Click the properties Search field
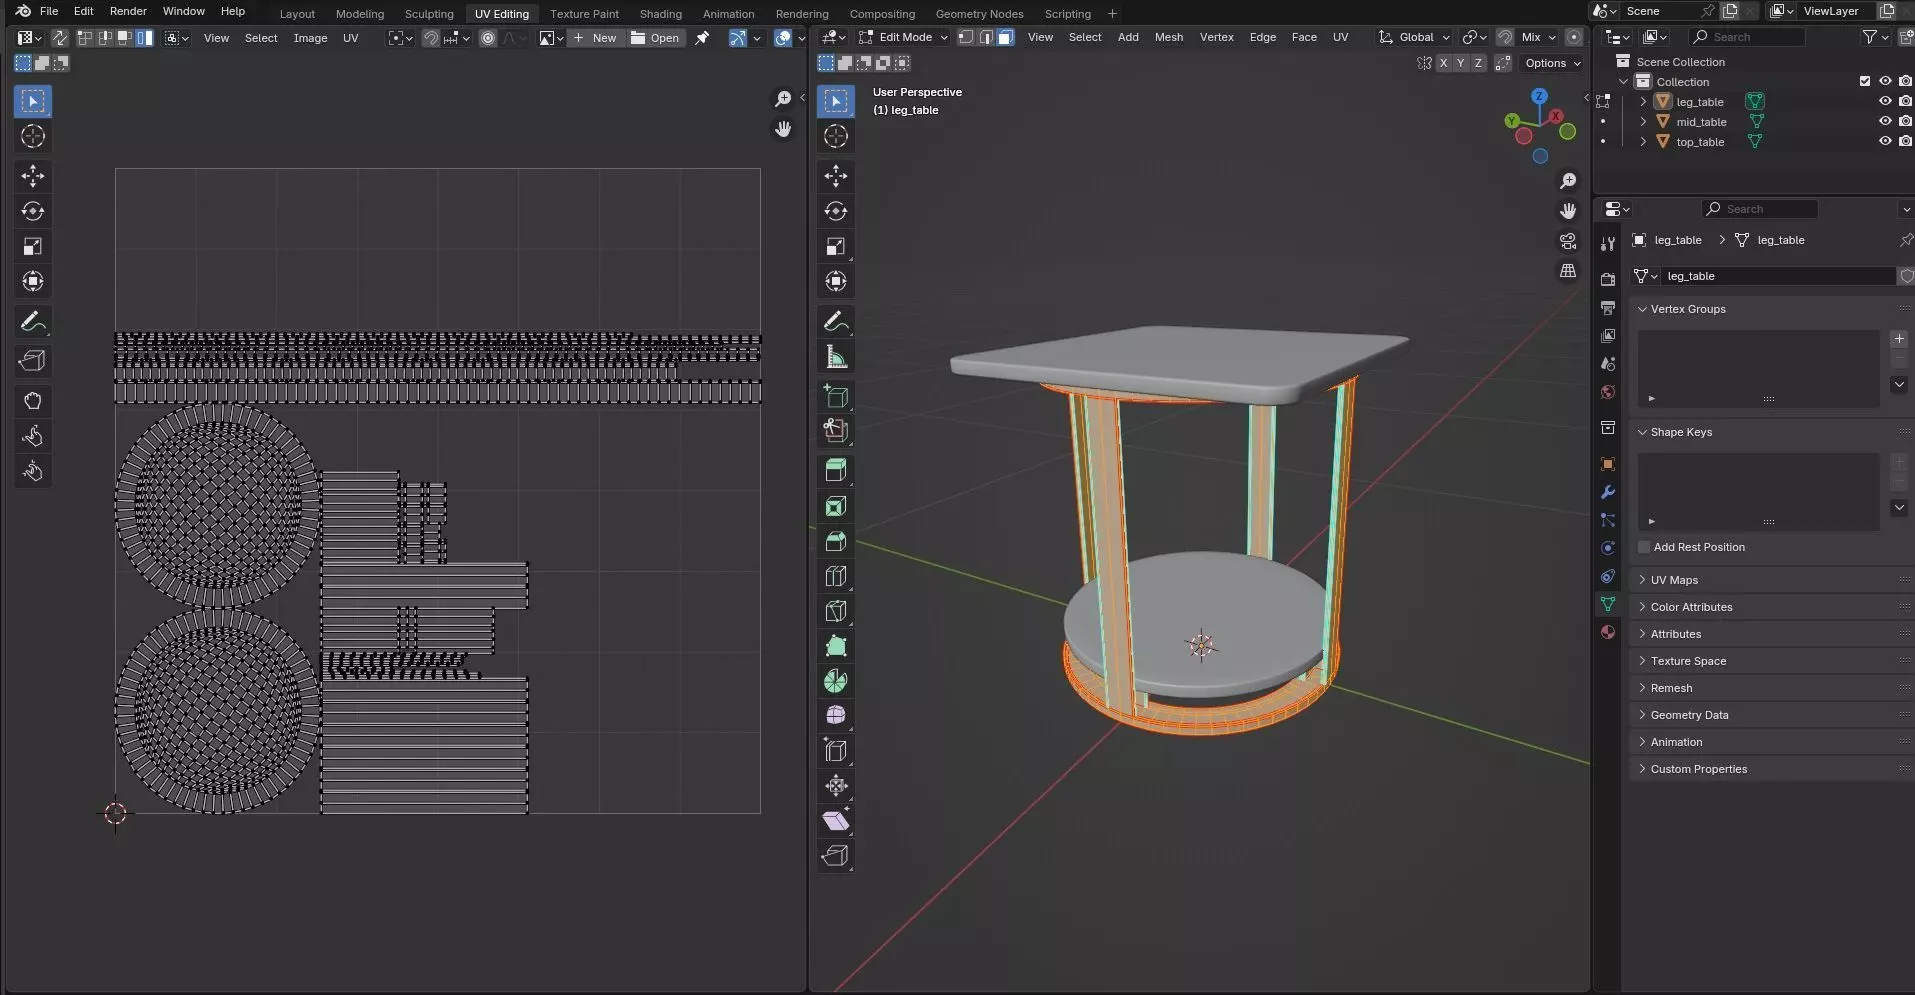The image size is (1915, 995). (x=1760, y=209)
